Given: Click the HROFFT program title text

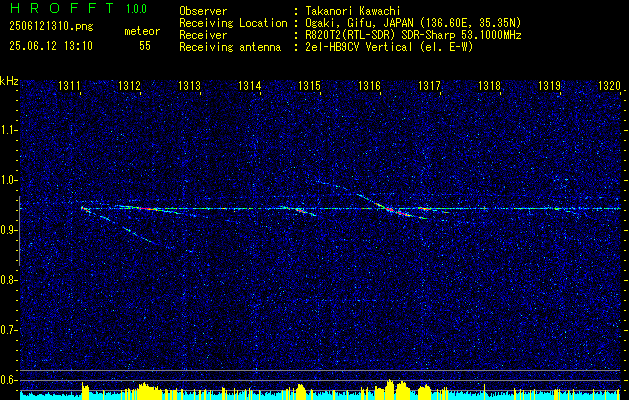Looking at the screenshot, I should (62, 8).
